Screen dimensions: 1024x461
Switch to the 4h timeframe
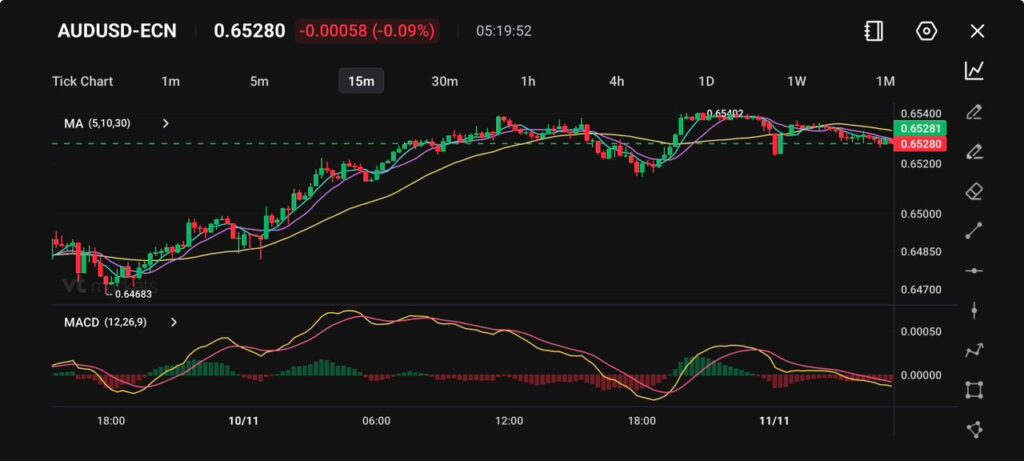(616, 81)
